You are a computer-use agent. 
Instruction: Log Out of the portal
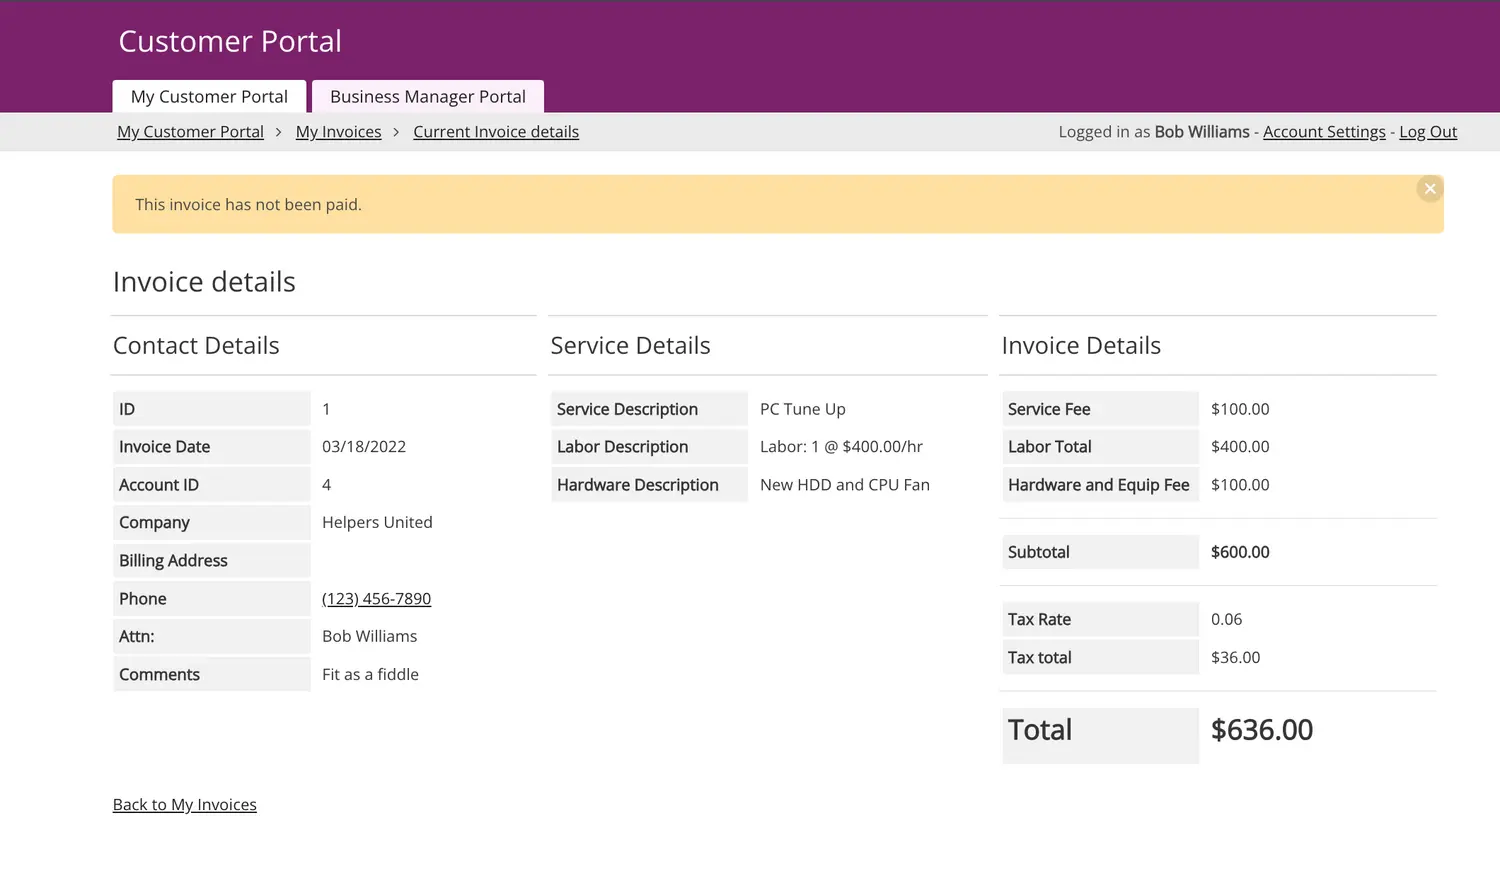click(x=1427, y=132)
